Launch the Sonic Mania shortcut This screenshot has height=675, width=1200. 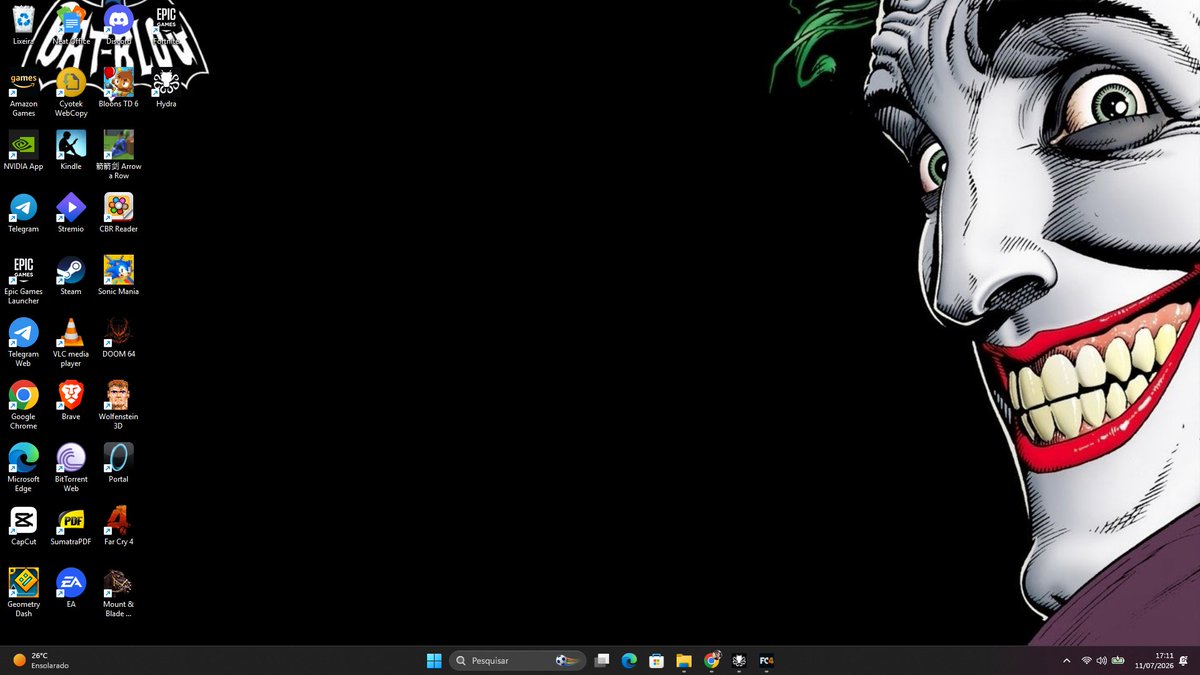point(118,275)
